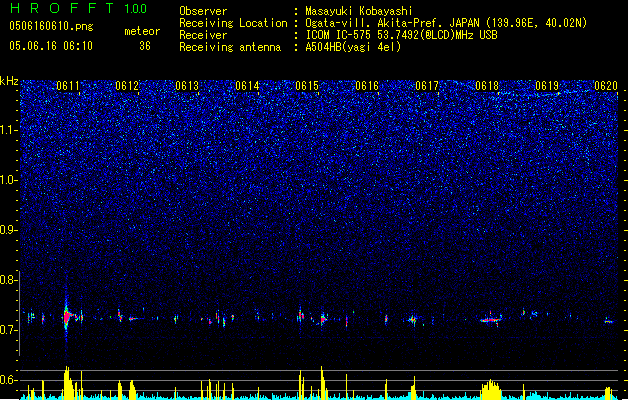
Task: Click the 0613 time marker
Action: [187, 86]
